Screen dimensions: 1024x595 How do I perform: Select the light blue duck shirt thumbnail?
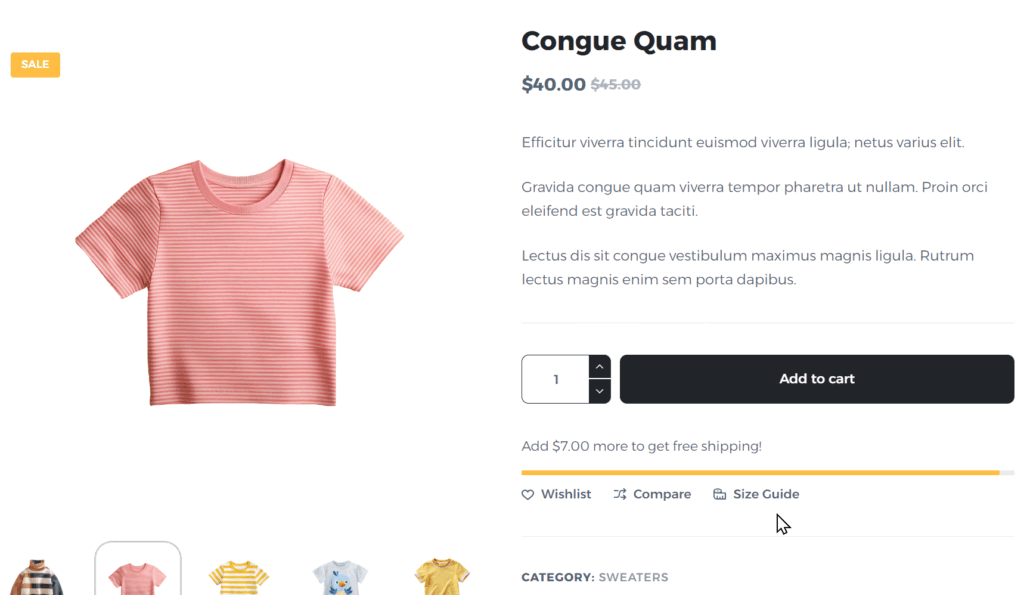340,577
